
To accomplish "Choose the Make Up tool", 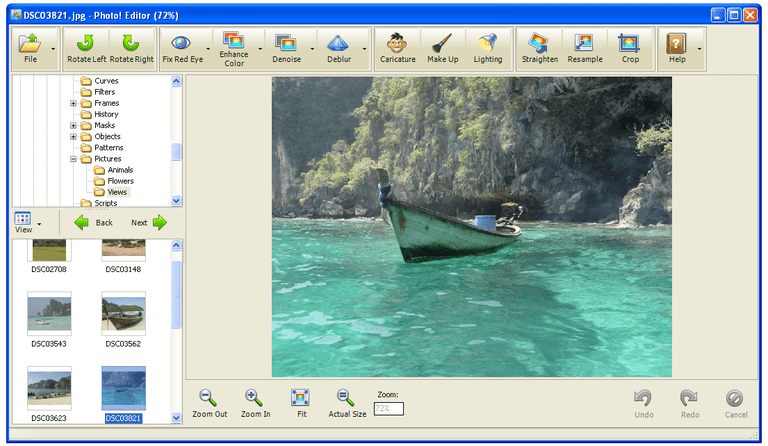I will [x=442, y=49].
